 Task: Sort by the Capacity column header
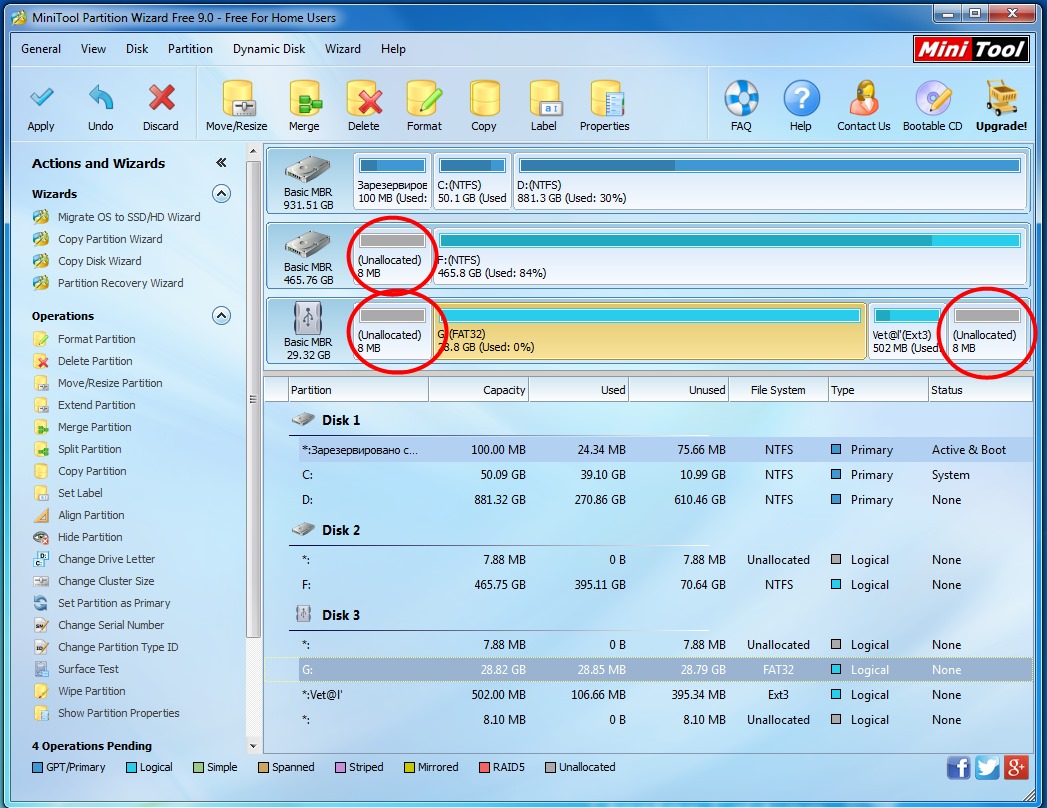tap(479, 390)
